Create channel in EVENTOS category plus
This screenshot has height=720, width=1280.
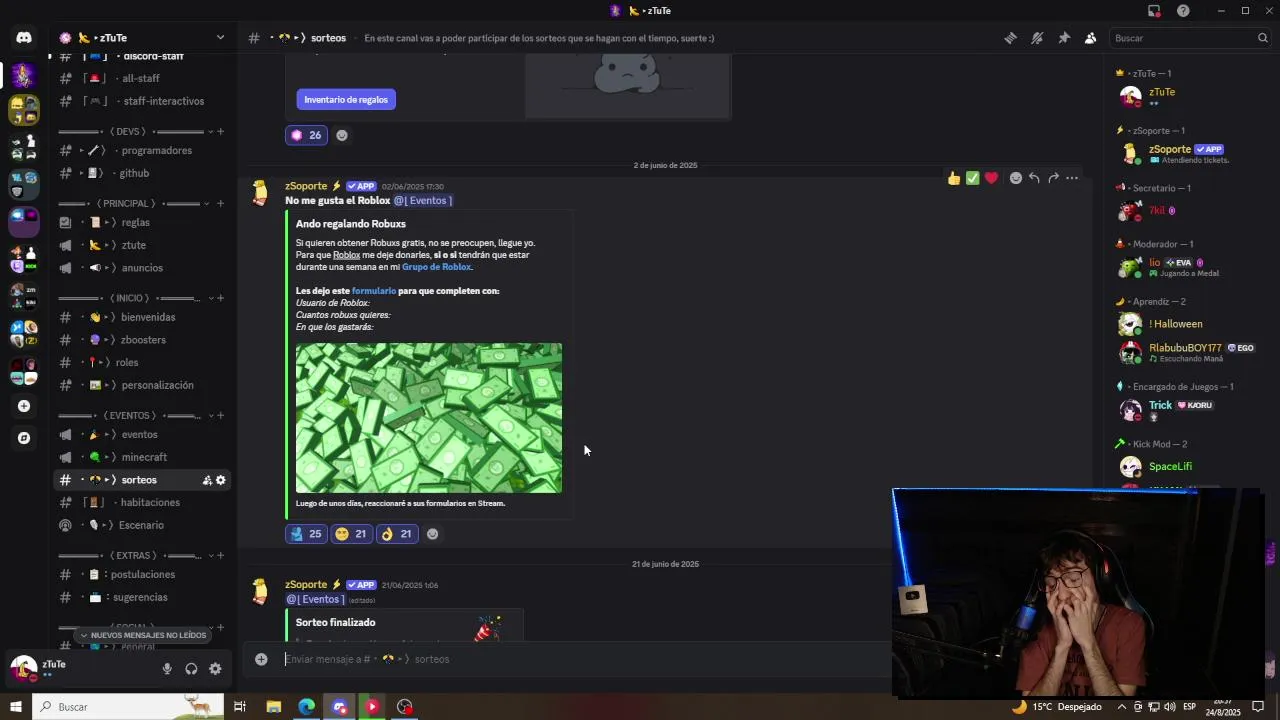220,415
